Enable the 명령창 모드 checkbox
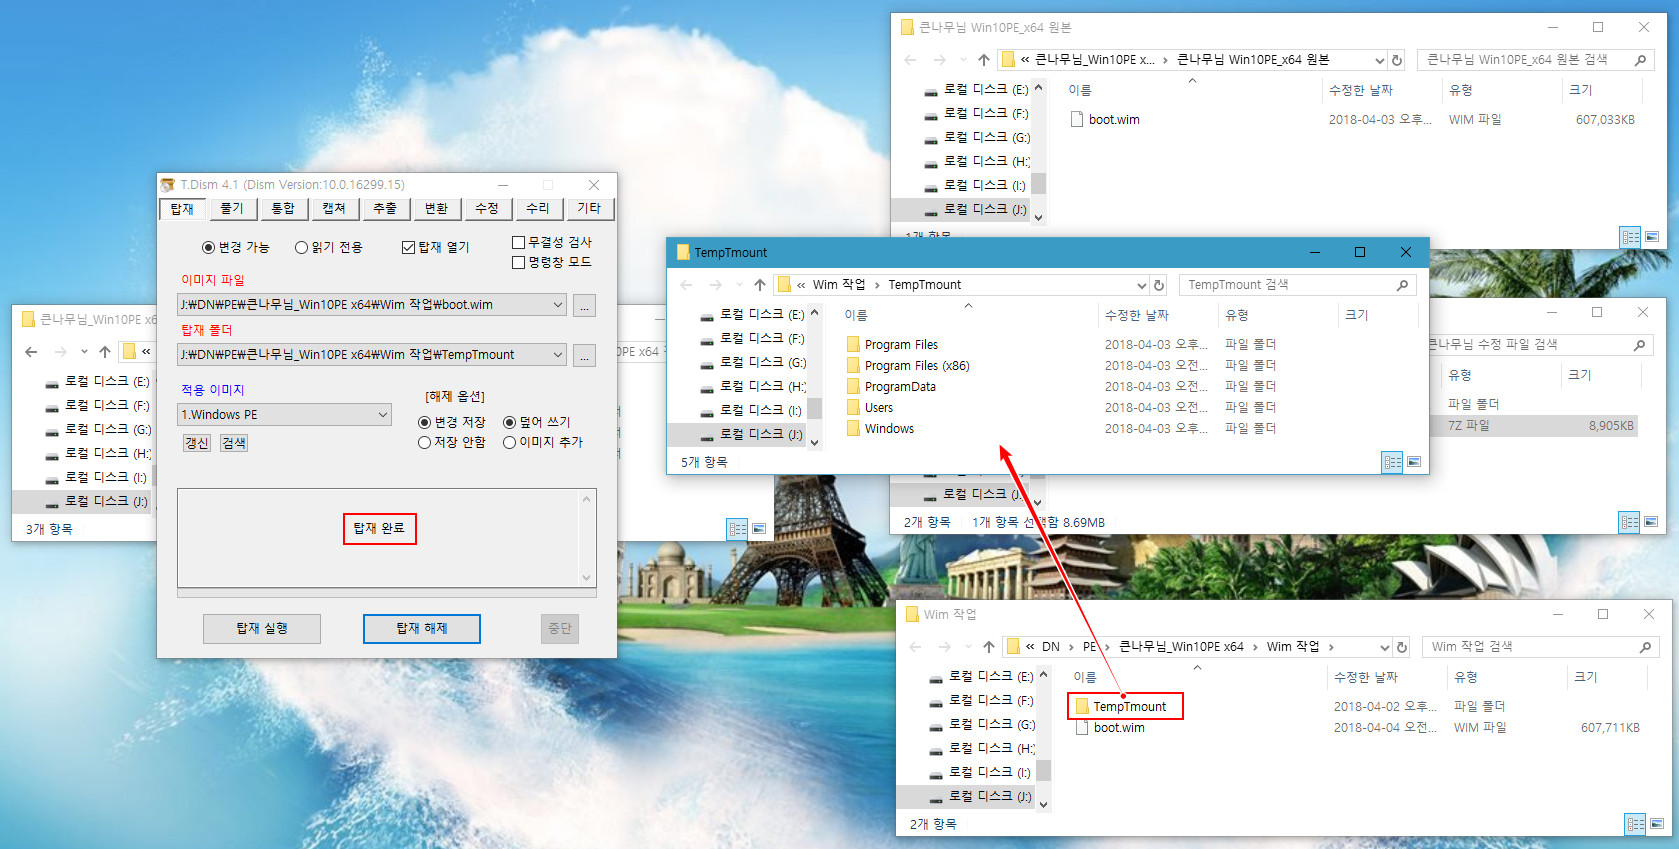Screen dimensions: 1679x849 [518, 262]
